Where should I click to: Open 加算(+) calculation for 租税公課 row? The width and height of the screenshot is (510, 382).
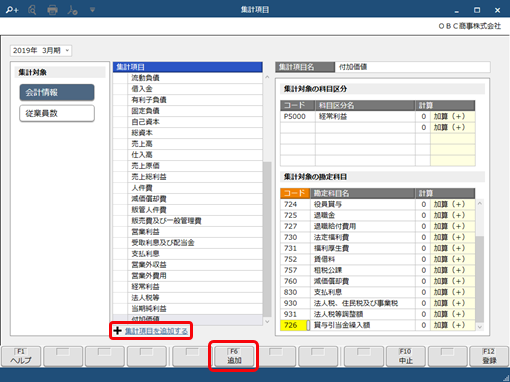(x=452, y=270)
